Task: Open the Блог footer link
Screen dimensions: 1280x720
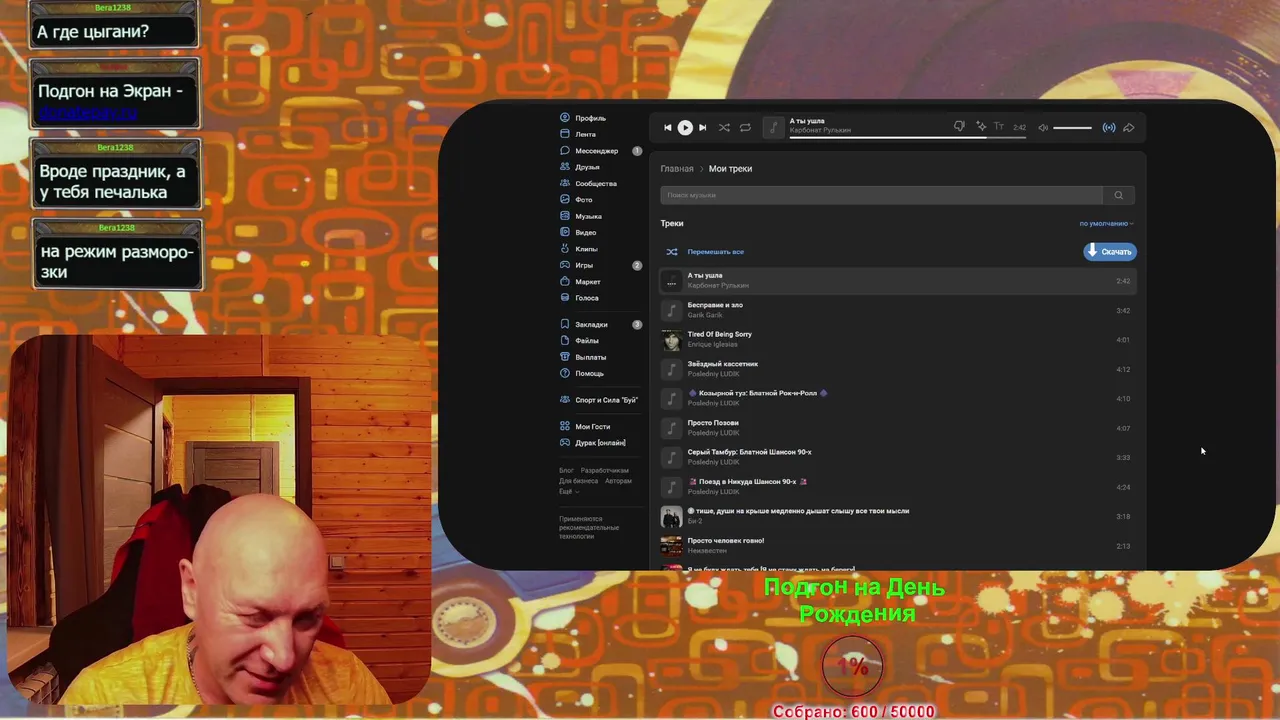Action: tap(566, 470)
